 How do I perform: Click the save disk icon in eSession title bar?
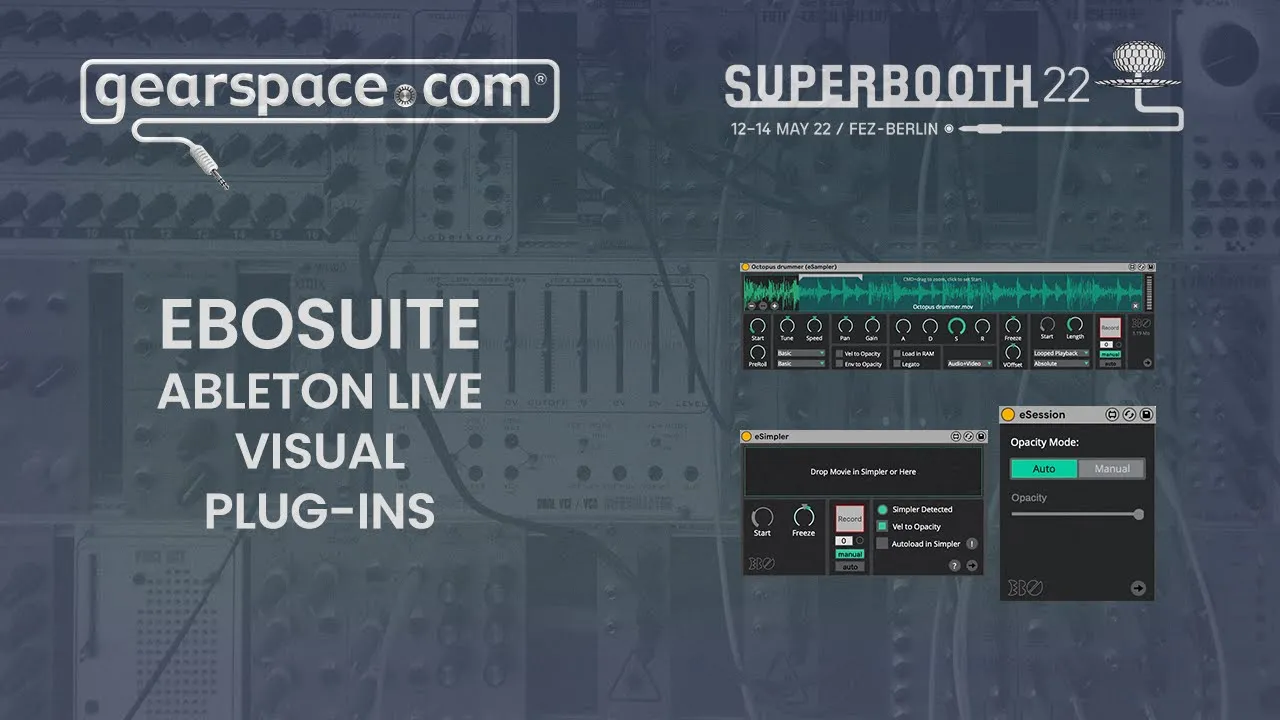click(x=1146, y=415)
